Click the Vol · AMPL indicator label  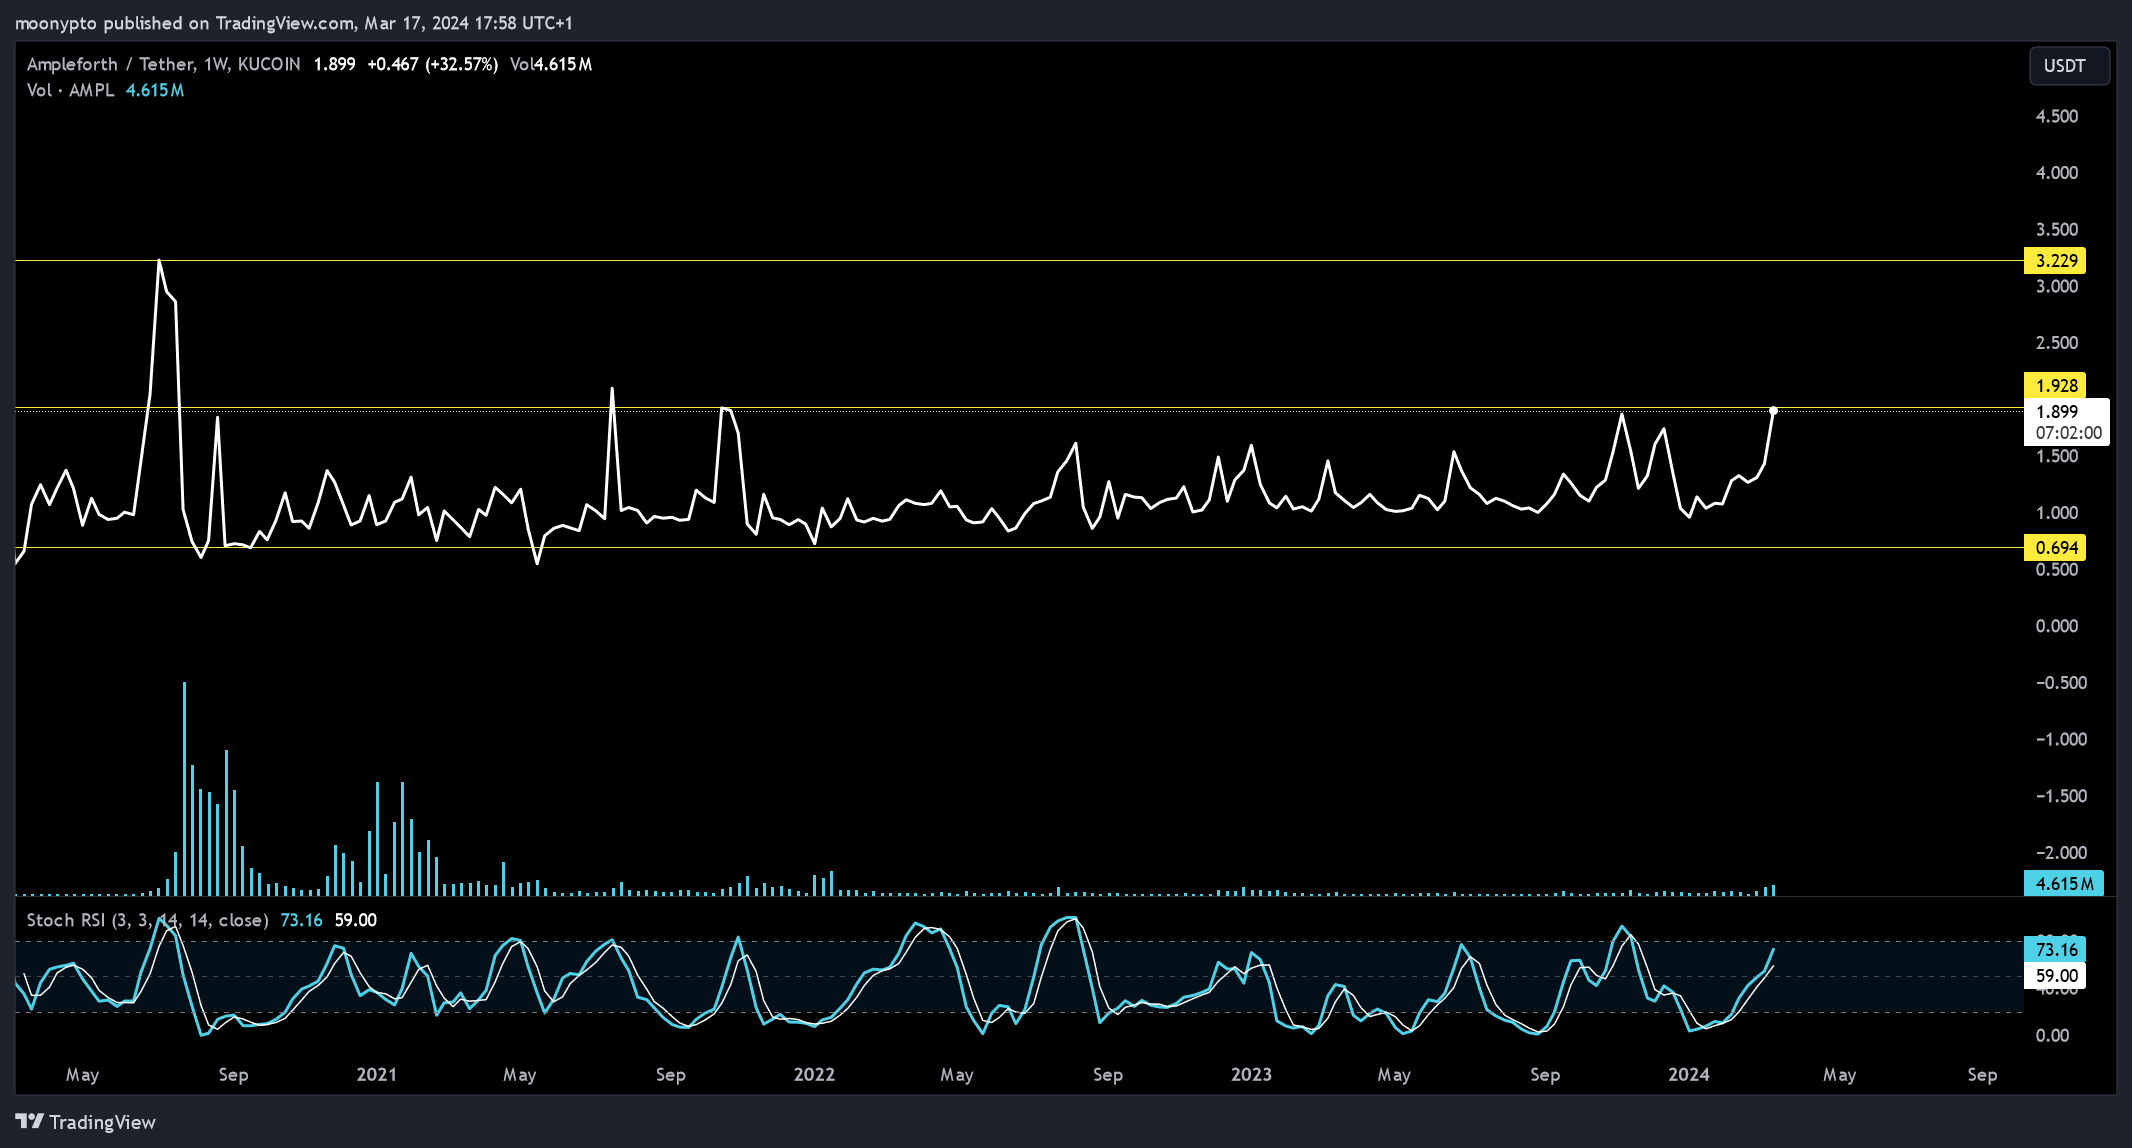[70, 90]
